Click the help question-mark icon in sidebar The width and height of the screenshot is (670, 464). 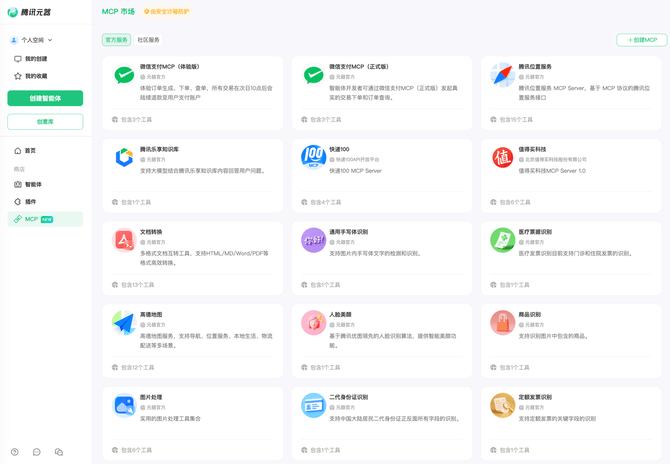point(15,452)
